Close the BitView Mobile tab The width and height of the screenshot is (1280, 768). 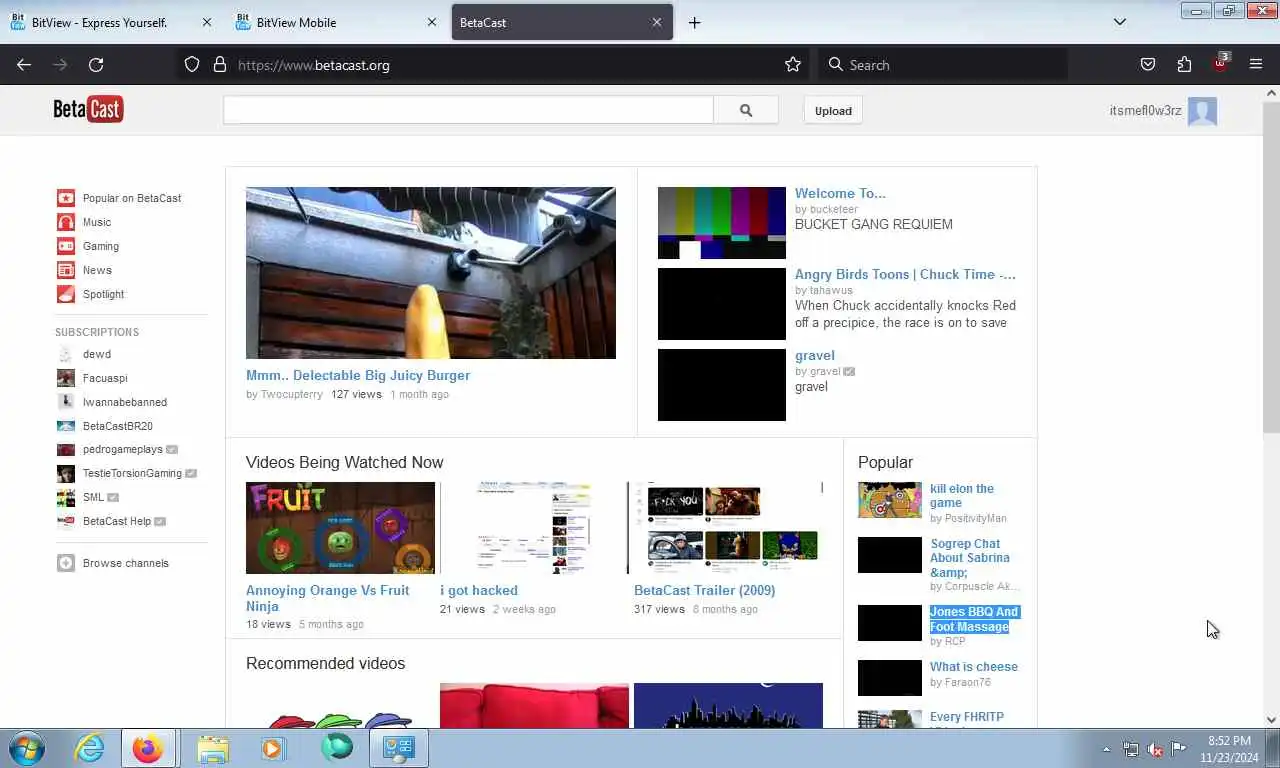pyautogui.click(x=432, y=22)
